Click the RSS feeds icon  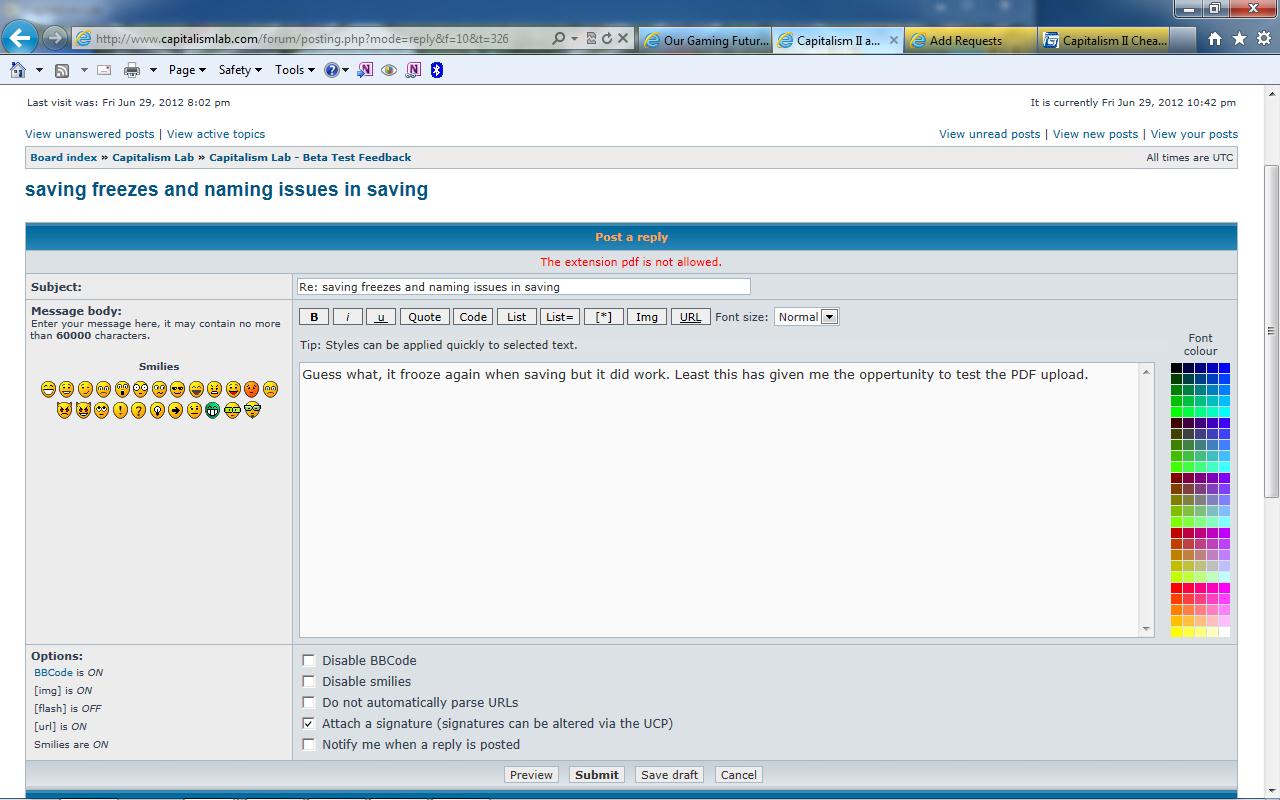(62, 70)
